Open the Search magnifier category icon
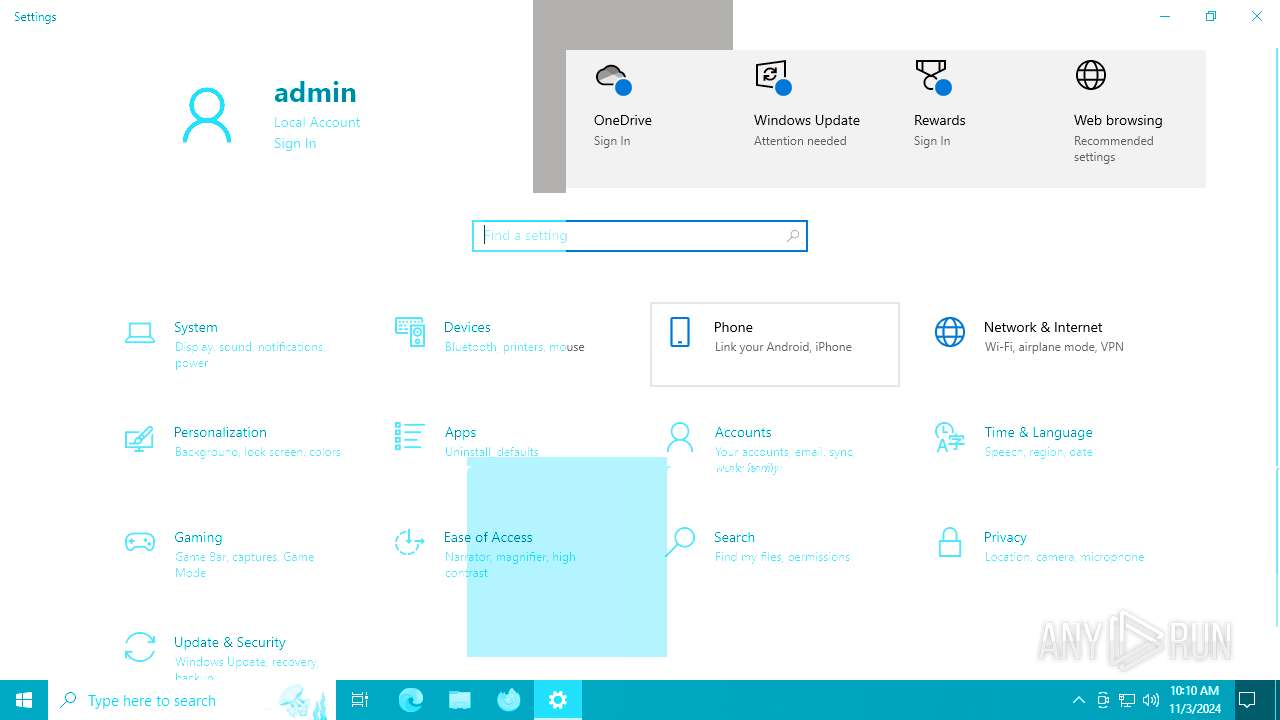The image size is (1280, 720). (680, 542)
